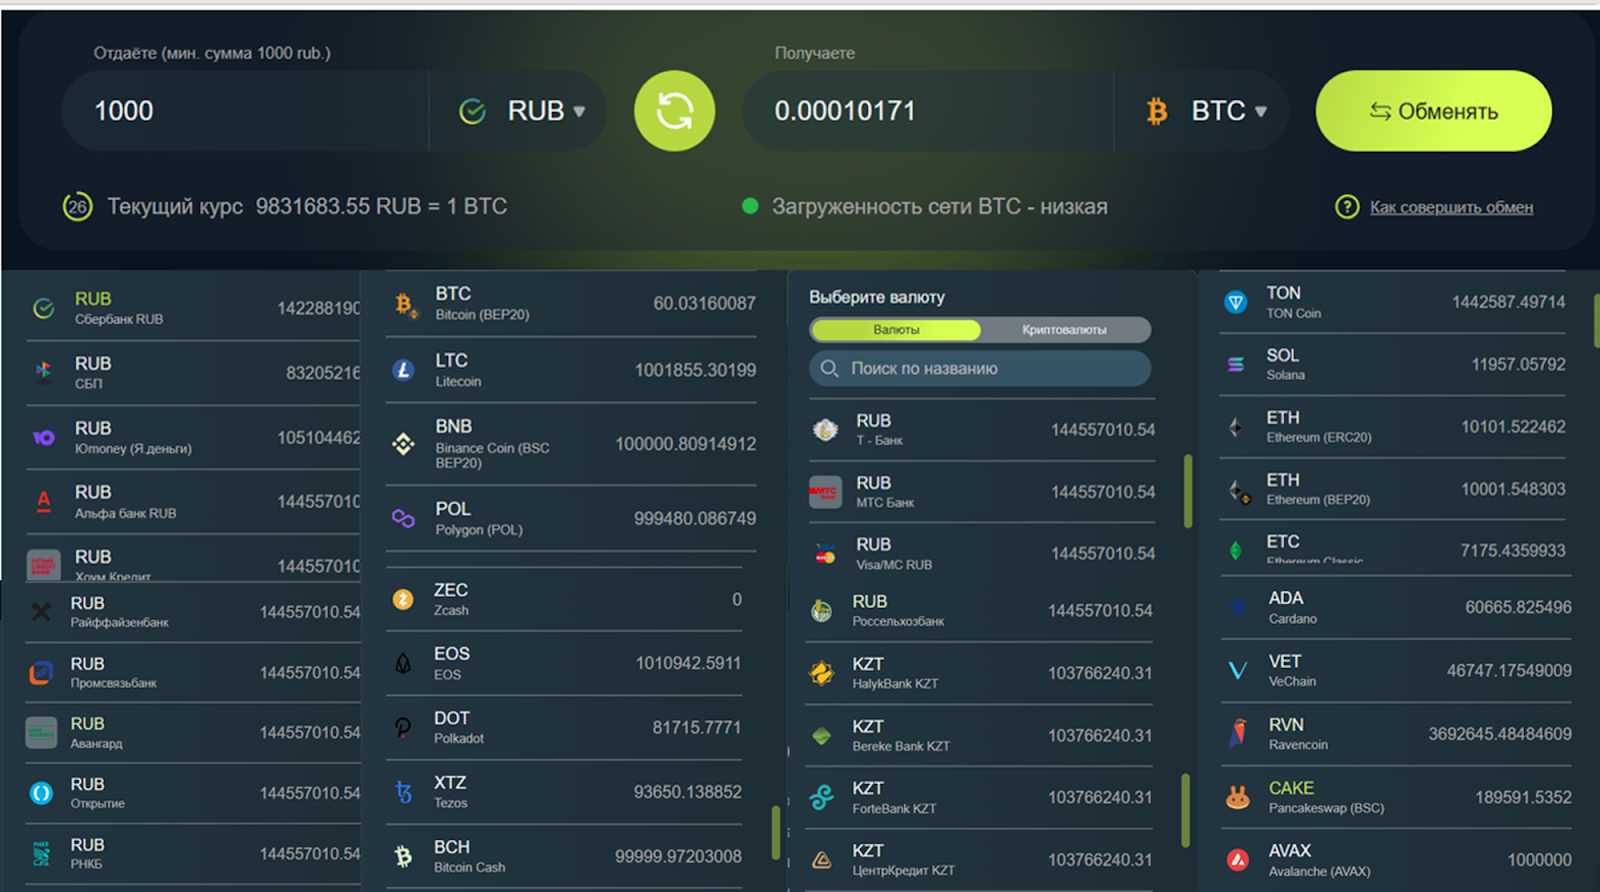Screen dimensions: 1600x892
Task: Click the СБП logo icon
Action: [43, 373]
